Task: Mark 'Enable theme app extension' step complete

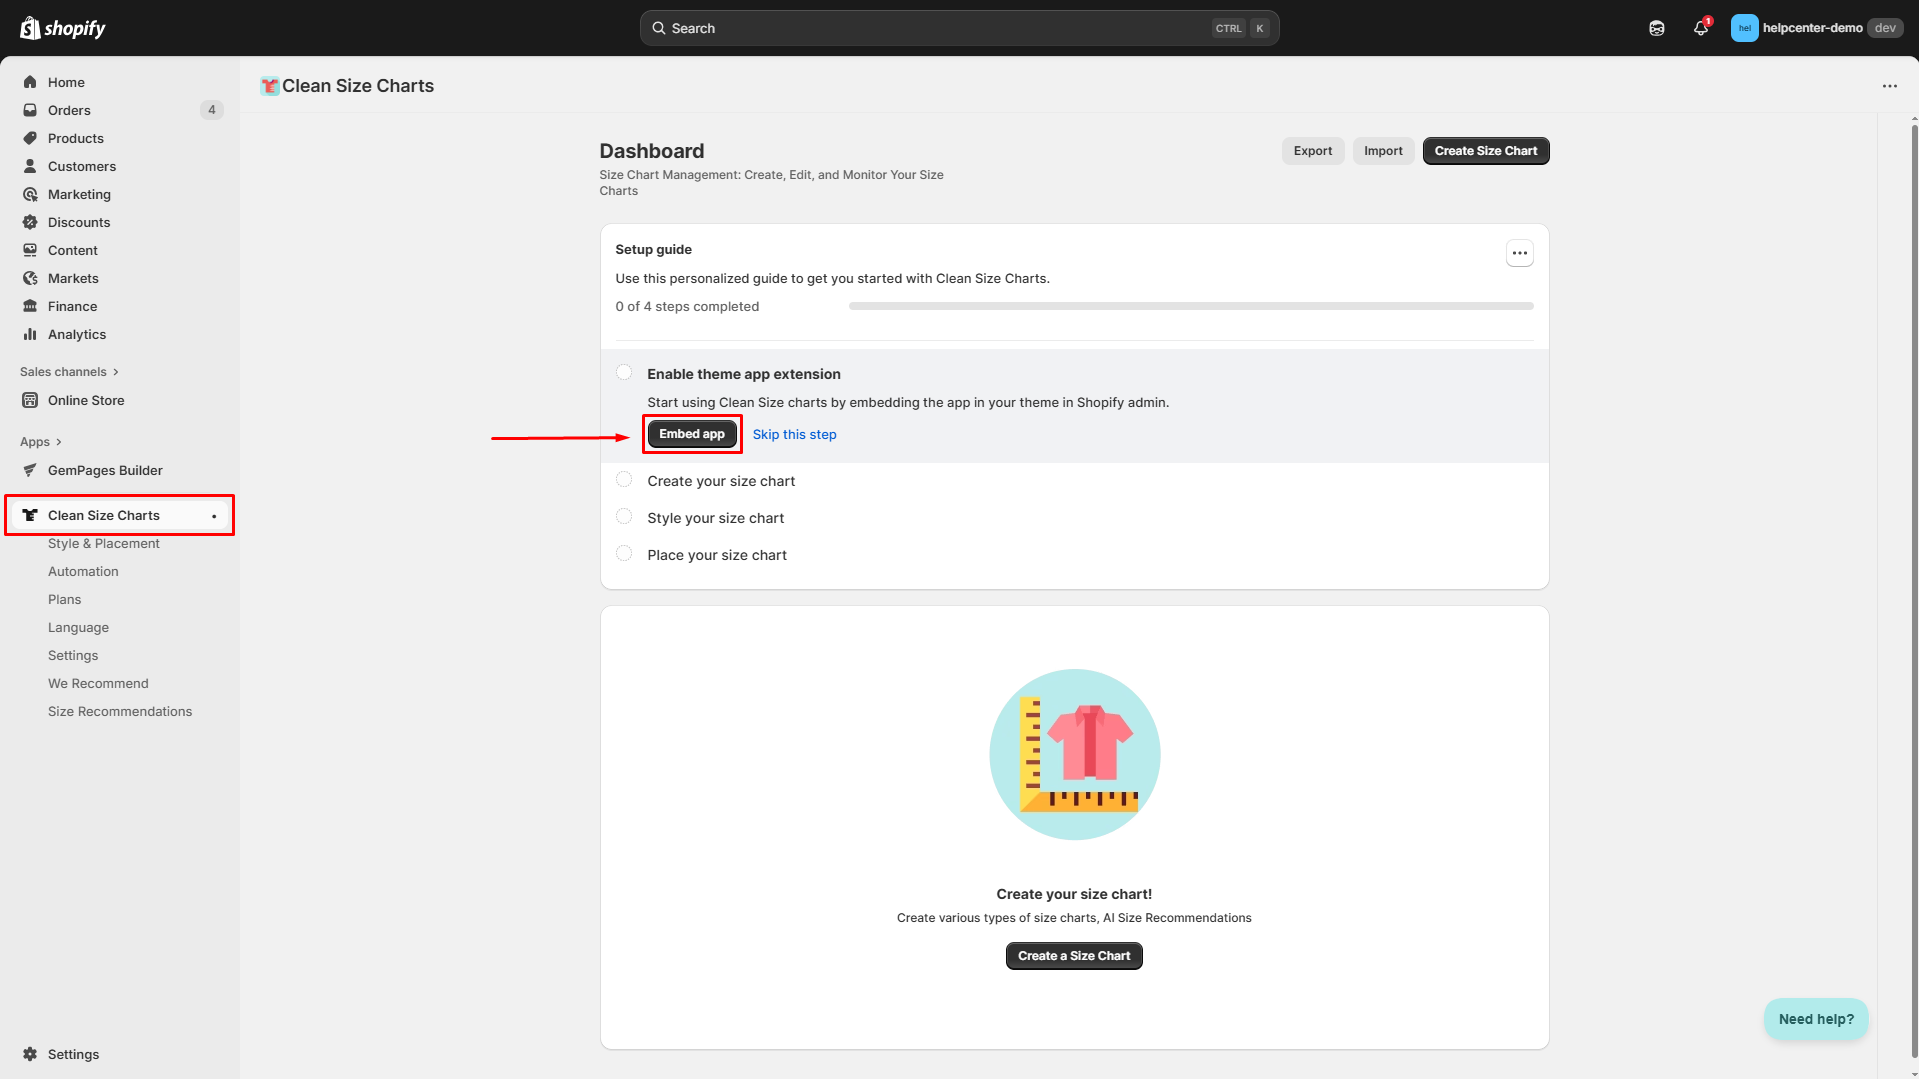Action: [x=624, y=373]
